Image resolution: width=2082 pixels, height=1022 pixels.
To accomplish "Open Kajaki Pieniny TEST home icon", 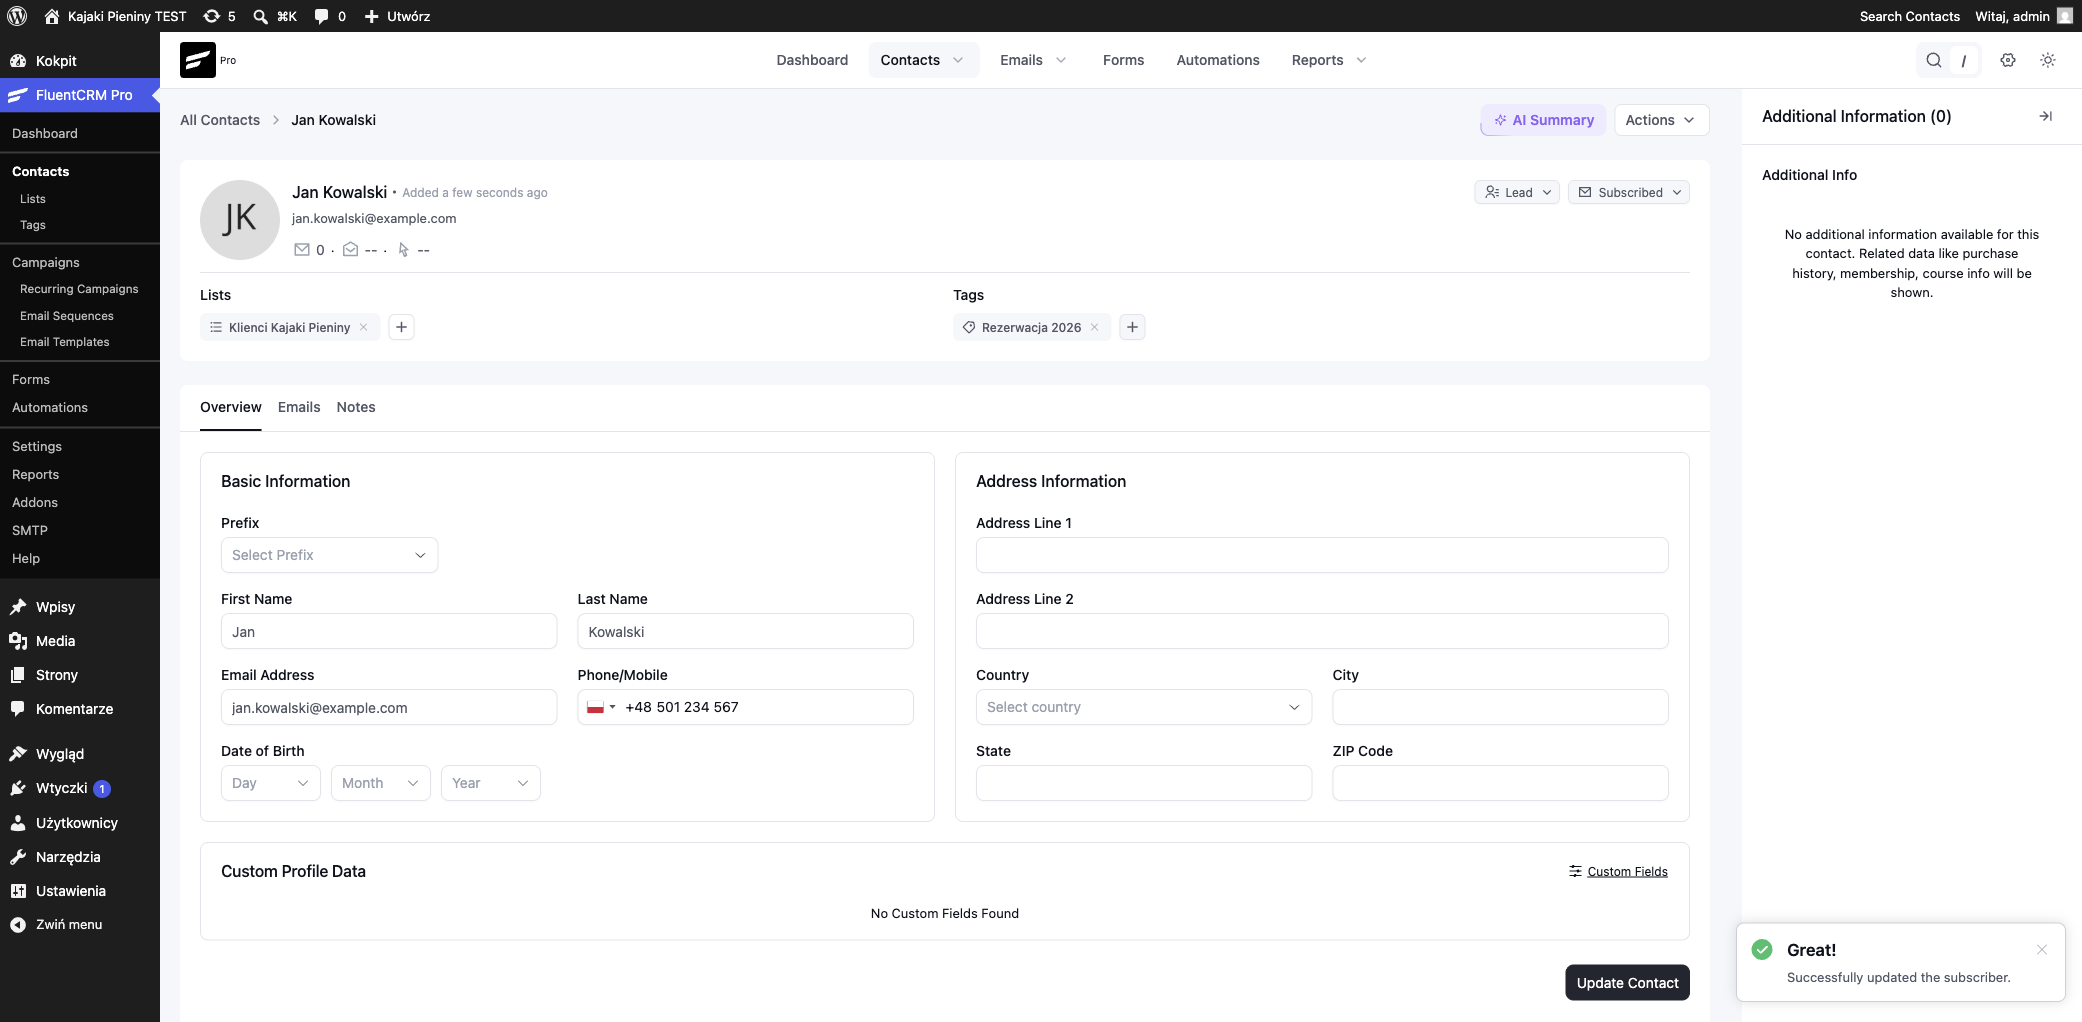I will pyautogui.click(x=52, y=16).
